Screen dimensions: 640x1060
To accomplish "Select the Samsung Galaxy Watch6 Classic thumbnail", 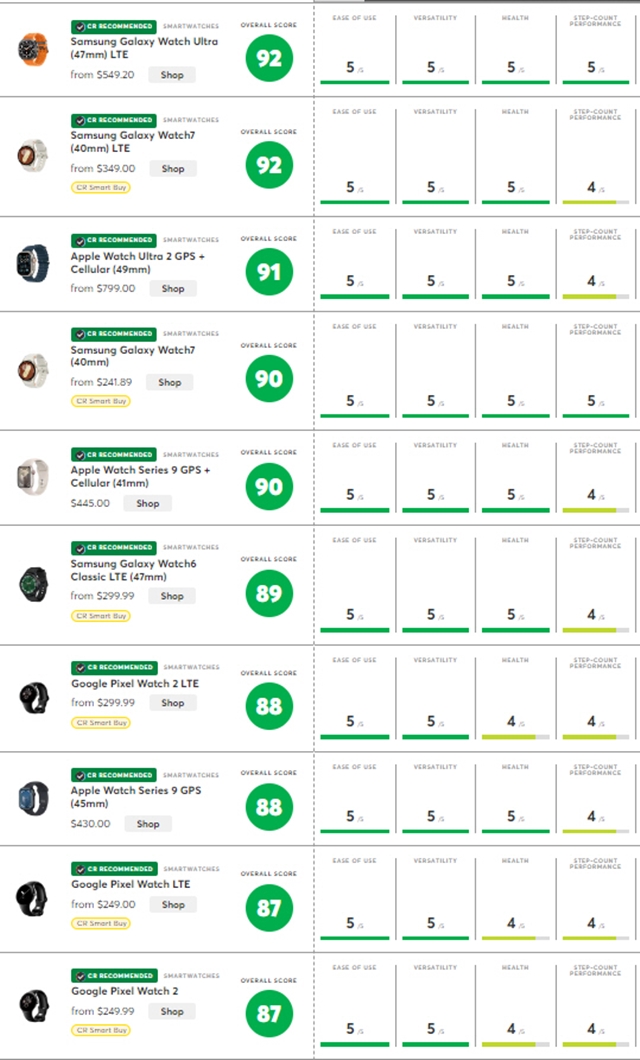I will 32,584.
